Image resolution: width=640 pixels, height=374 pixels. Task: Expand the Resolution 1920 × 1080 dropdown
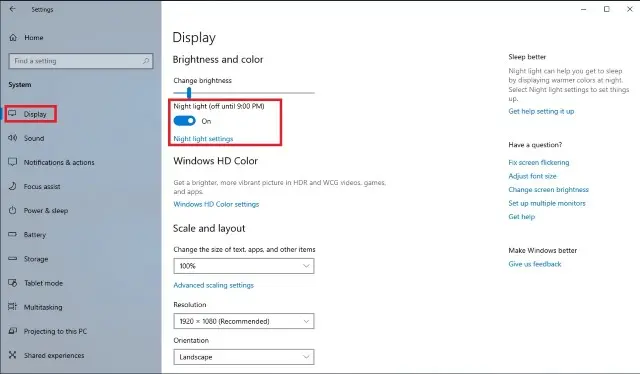pos(244,321)
